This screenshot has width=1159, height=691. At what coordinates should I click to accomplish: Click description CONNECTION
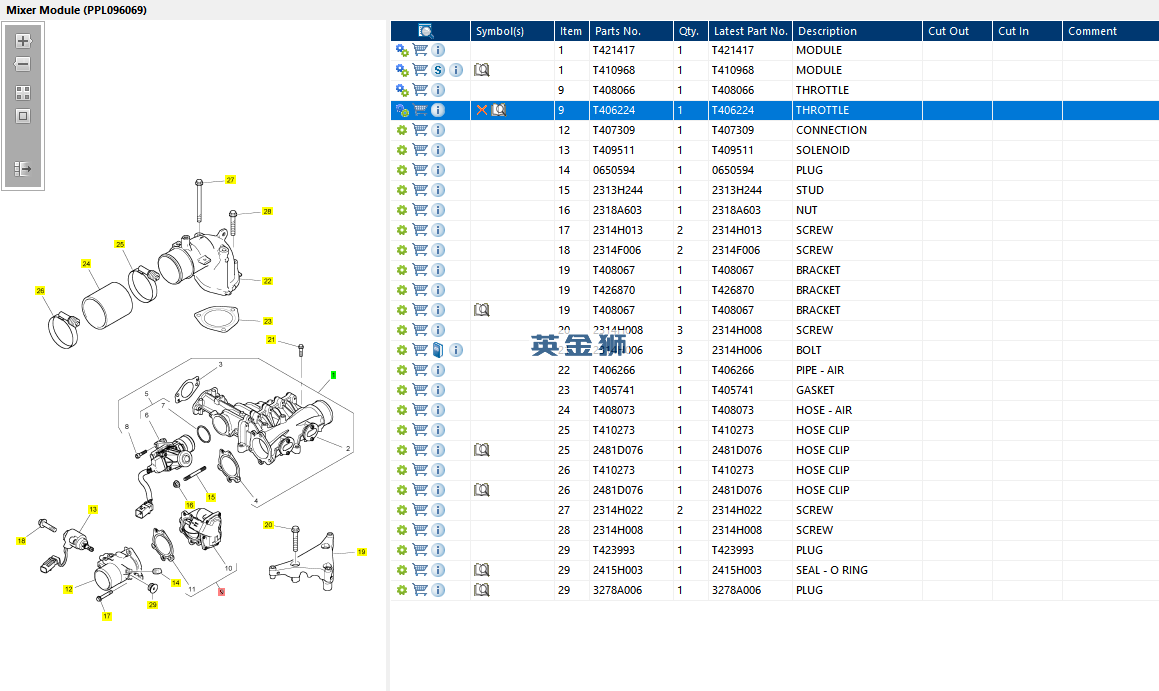[x=832, y=130]
